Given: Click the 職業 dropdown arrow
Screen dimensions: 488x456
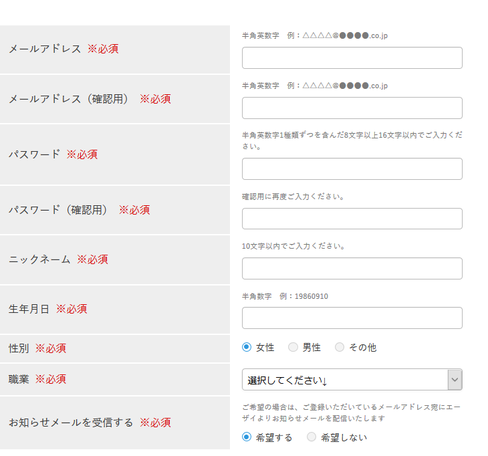Looking at the screenshot, I should [455, 380].
